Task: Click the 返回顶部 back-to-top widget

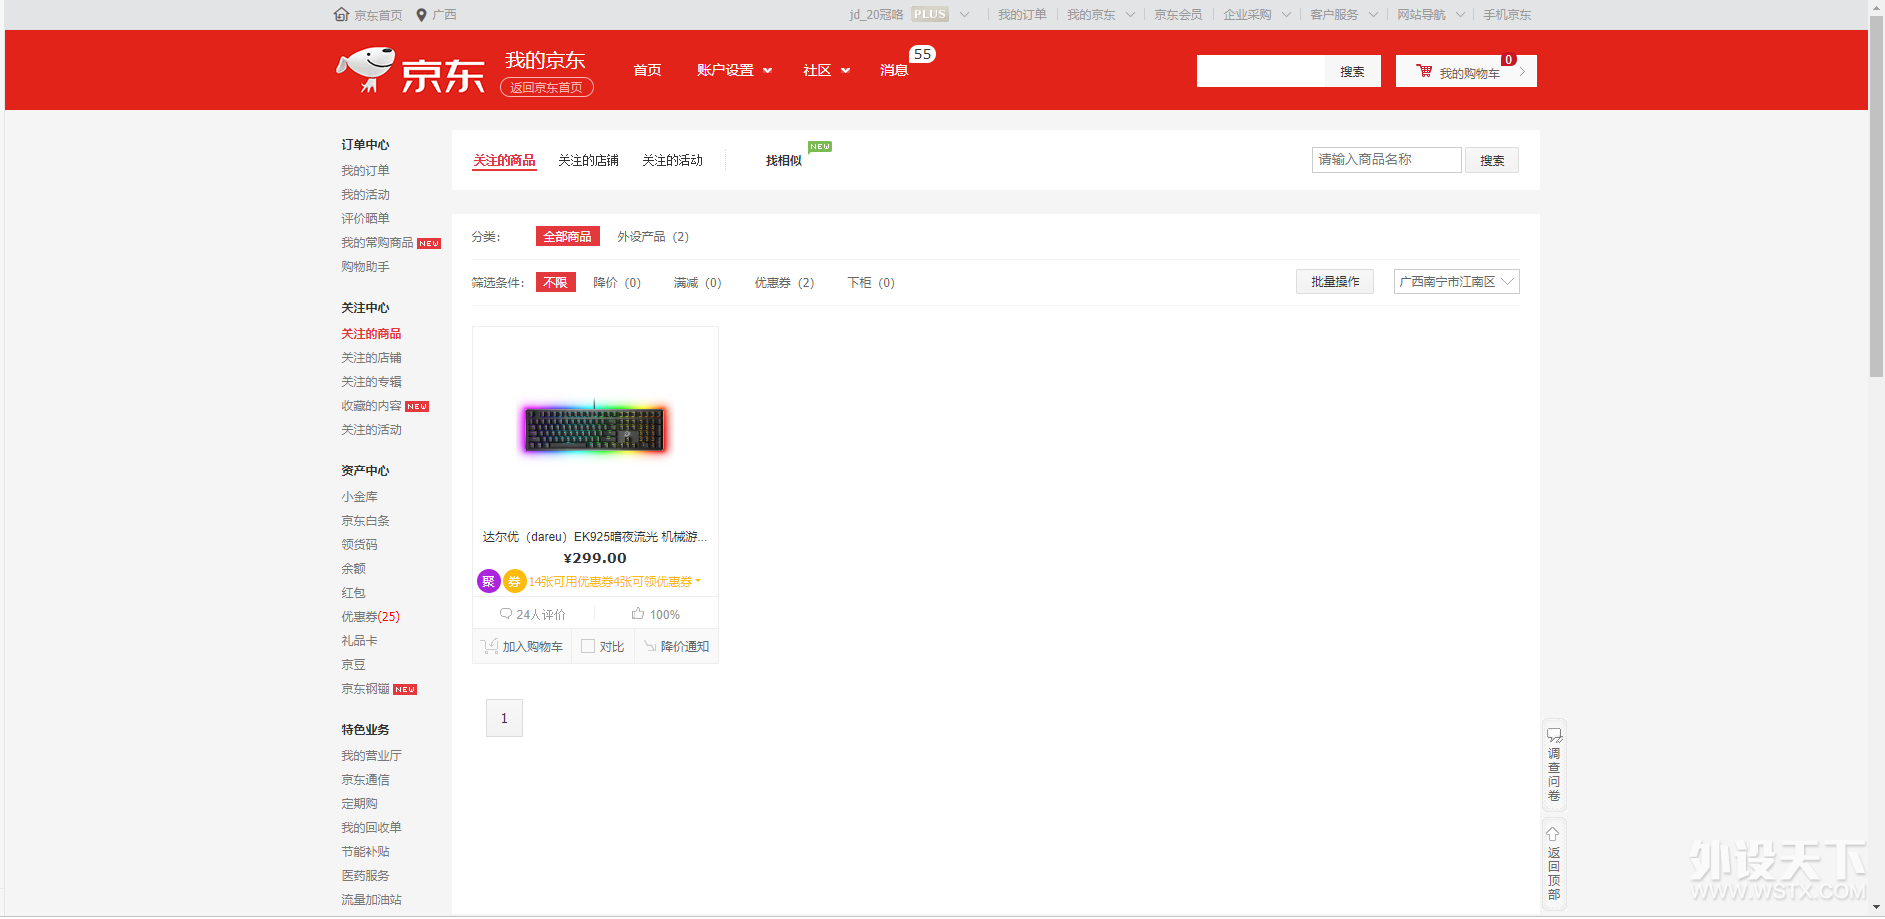Action: tap(1554, 864)
